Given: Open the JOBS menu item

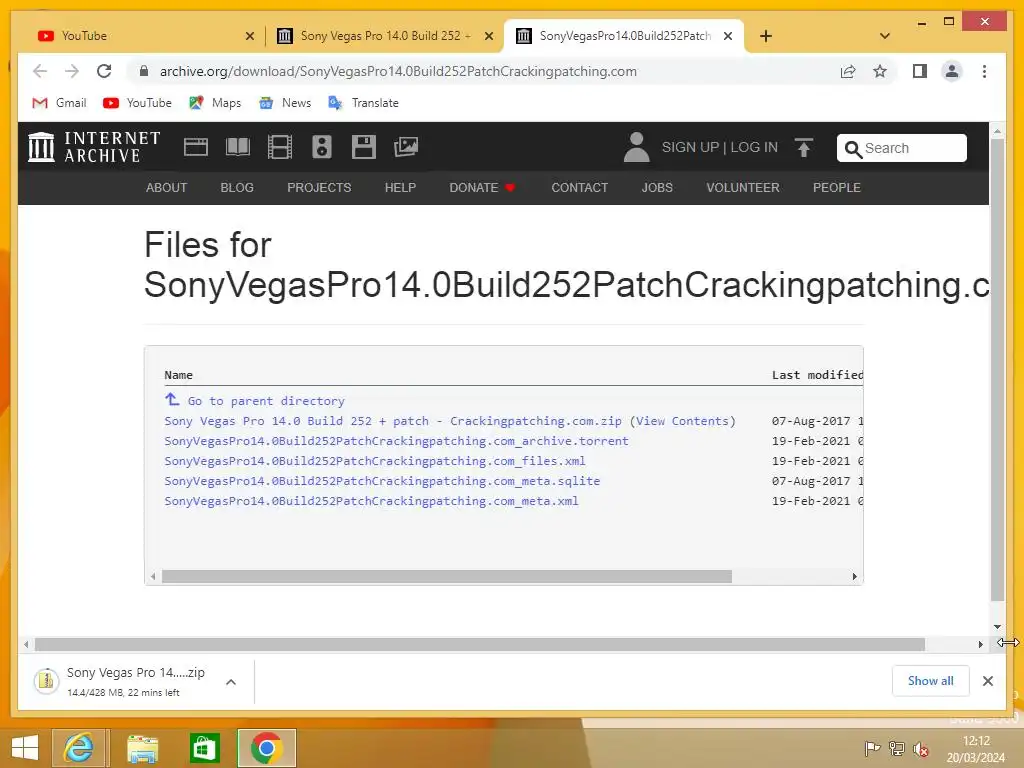Looking at the screenshot, I should (657, 187).
